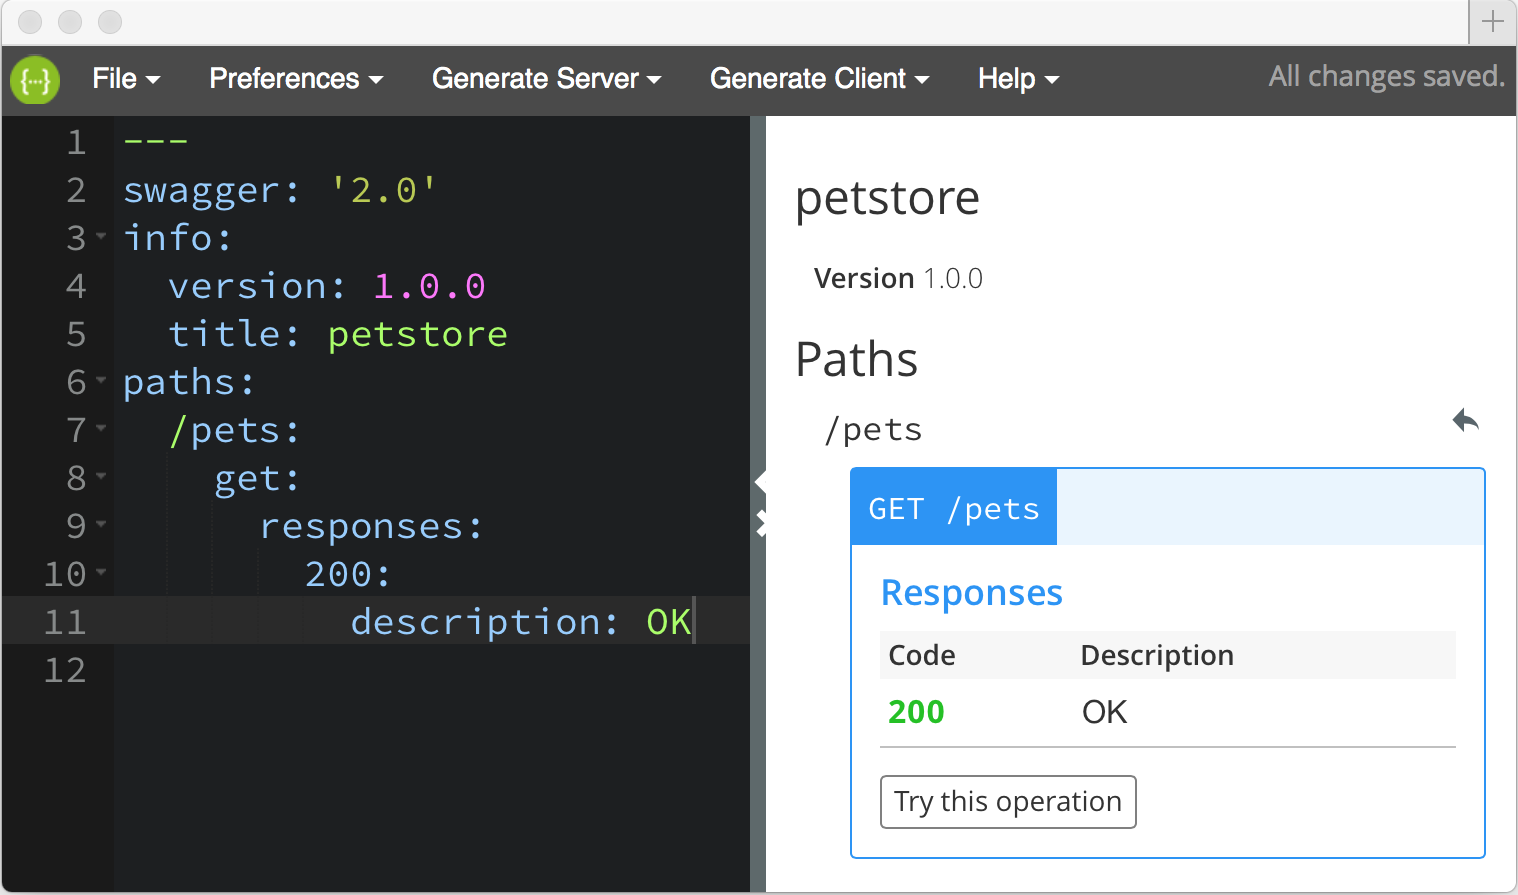Click the pane divider left arrow handle
Viewport: 1518px width, 895px height.
(760, 483)
